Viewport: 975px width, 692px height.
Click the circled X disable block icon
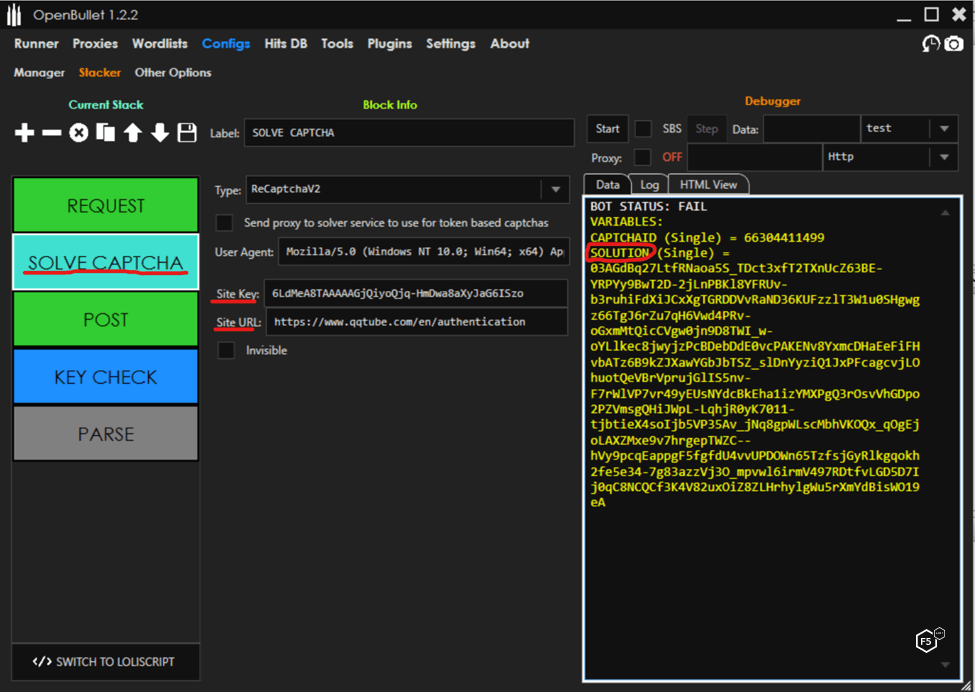click(x=79, y=133)
